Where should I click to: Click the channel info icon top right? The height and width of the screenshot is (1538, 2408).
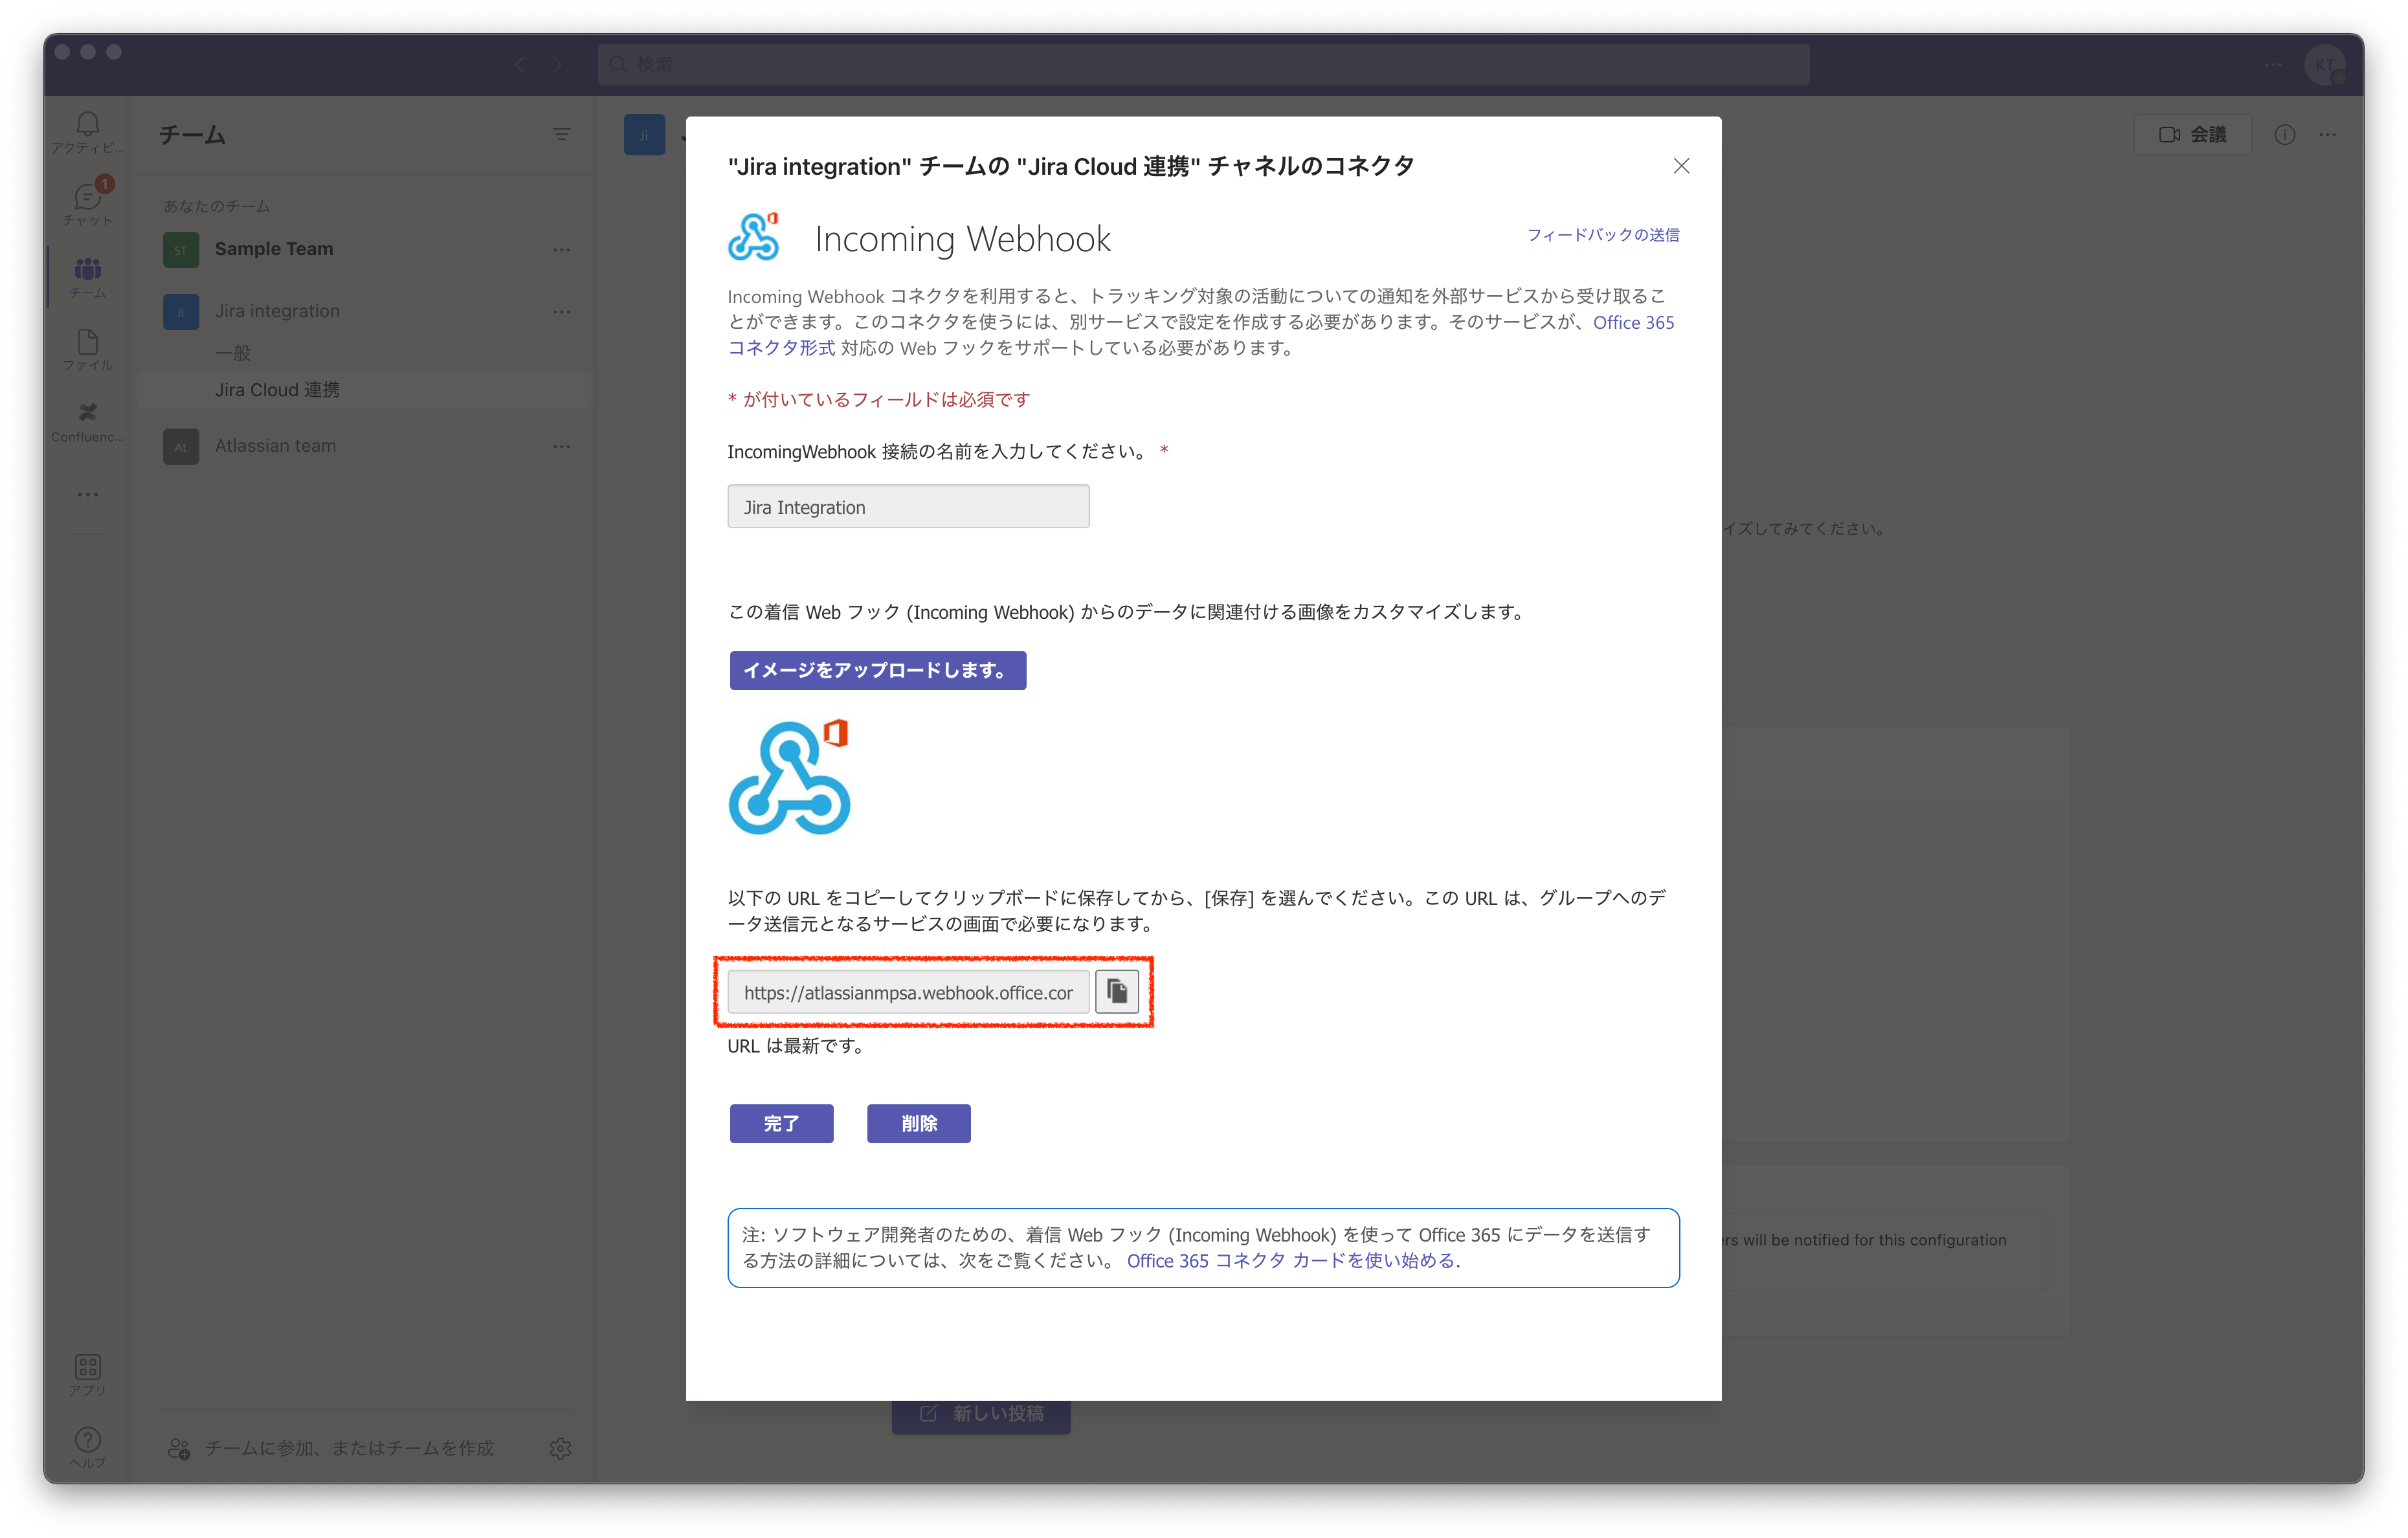[2285, 134]
